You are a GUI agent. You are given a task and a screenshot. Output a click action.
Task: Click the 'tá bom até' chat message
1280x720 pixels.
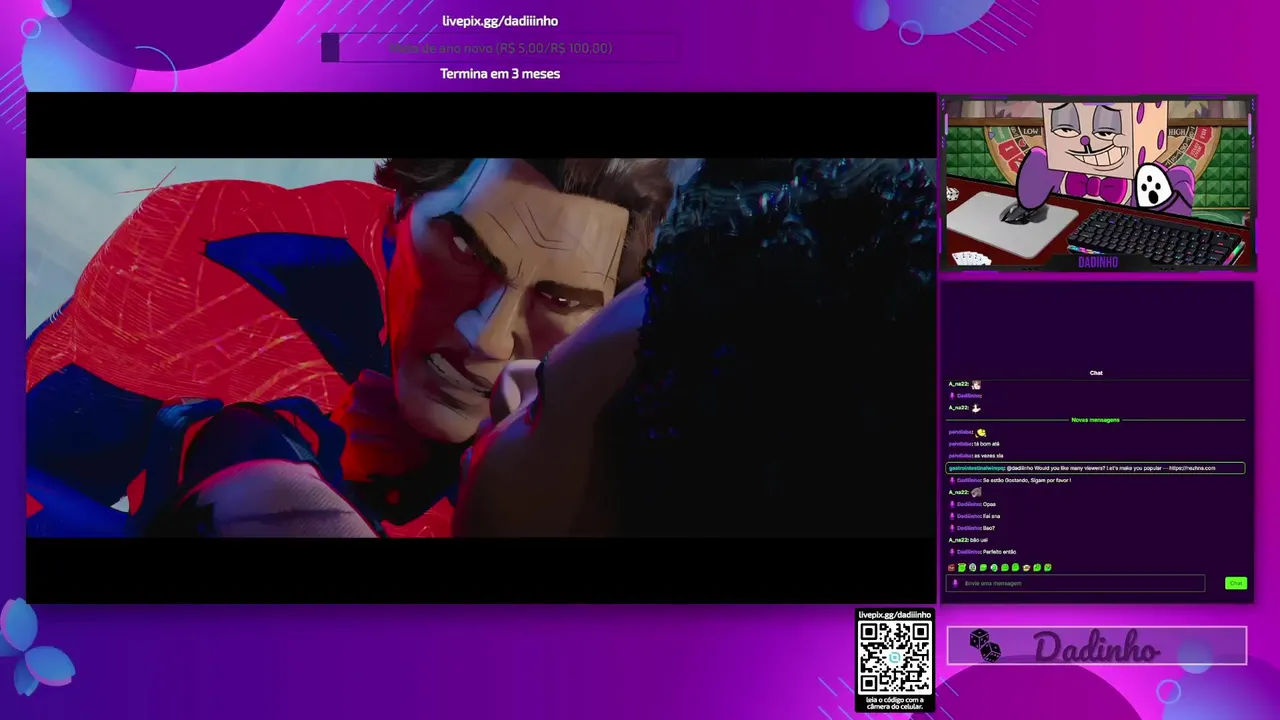click(x=987, y=444)
